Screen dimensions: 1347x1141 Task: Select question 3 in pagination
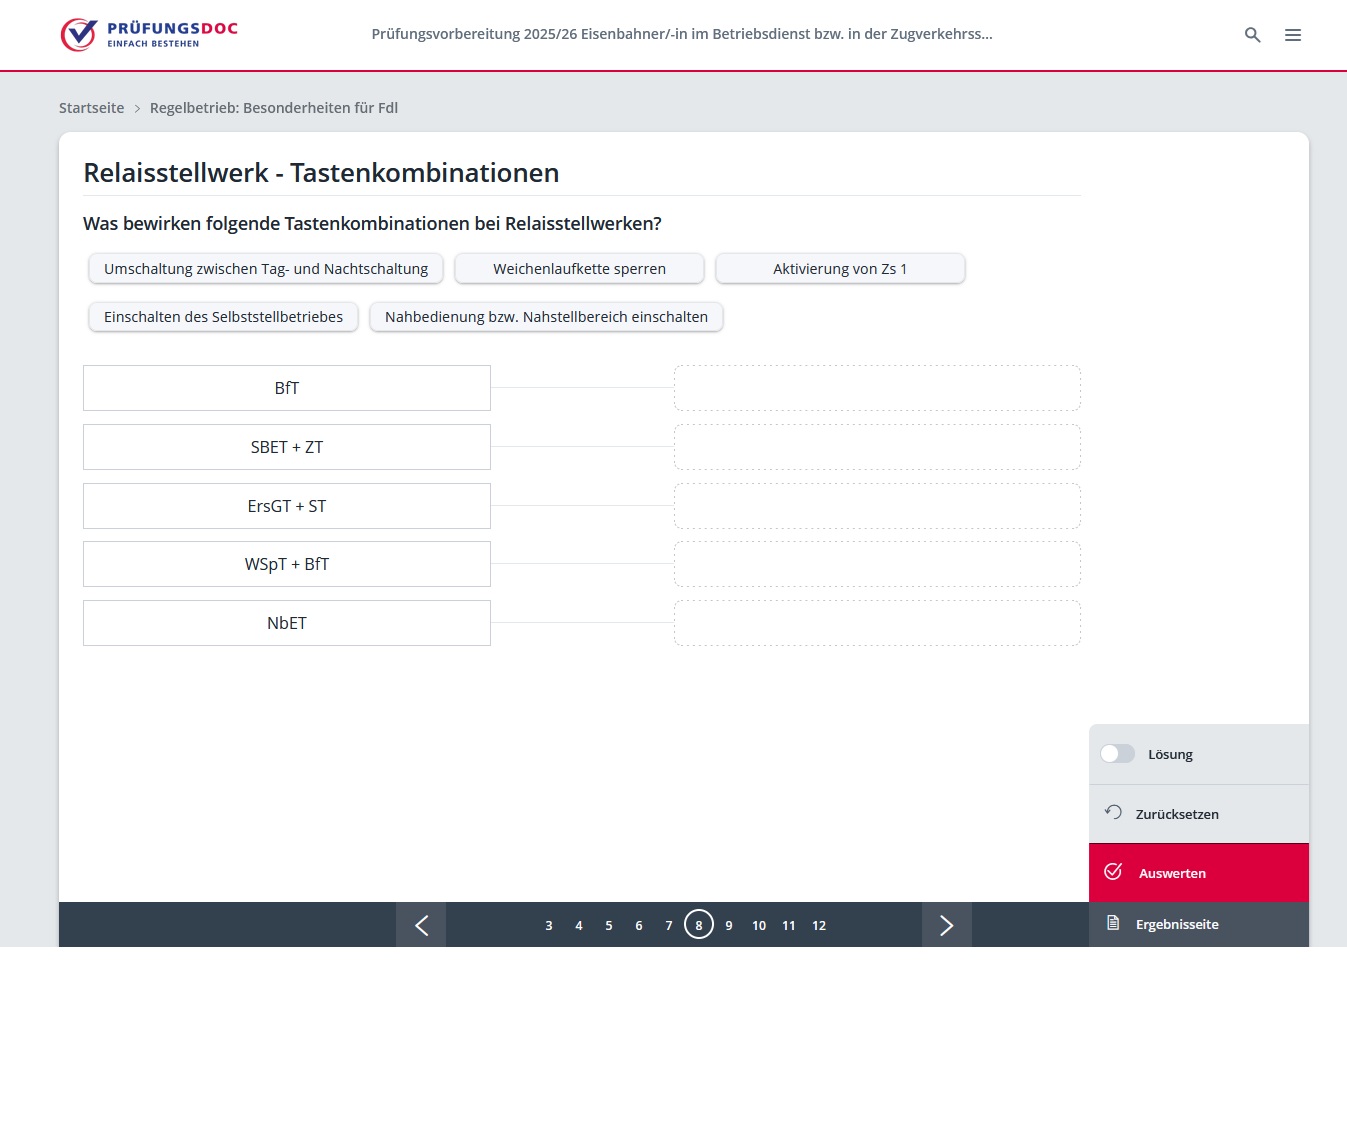[x=549, y=926]
